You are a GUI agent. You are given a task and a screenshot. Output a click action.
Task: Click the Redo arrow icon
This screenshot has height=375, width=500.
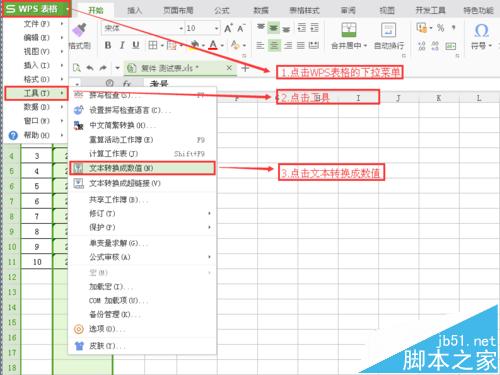tap(103, 68)
